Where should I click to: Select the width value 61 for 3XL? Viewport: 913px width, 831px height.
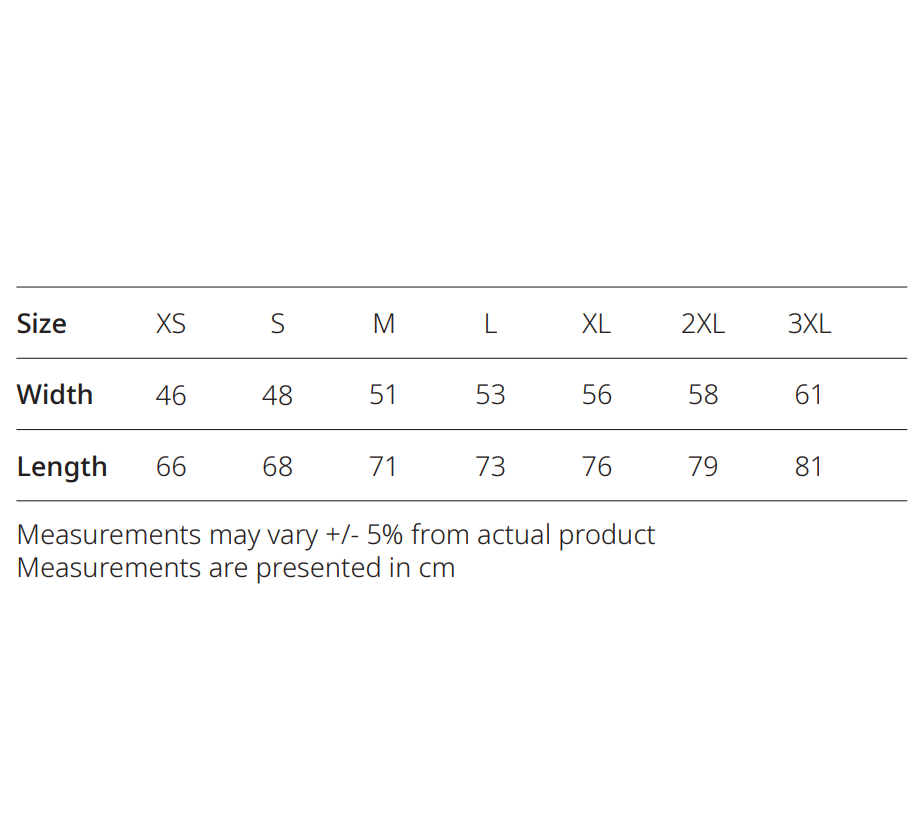click(x=809, y=396)
